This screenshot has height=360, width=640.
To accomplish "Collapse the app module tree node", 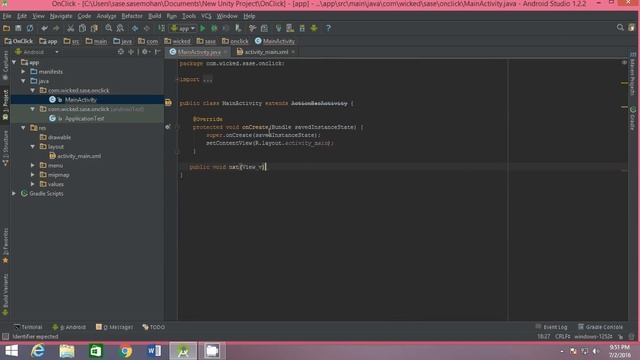I will pos(14,62).
